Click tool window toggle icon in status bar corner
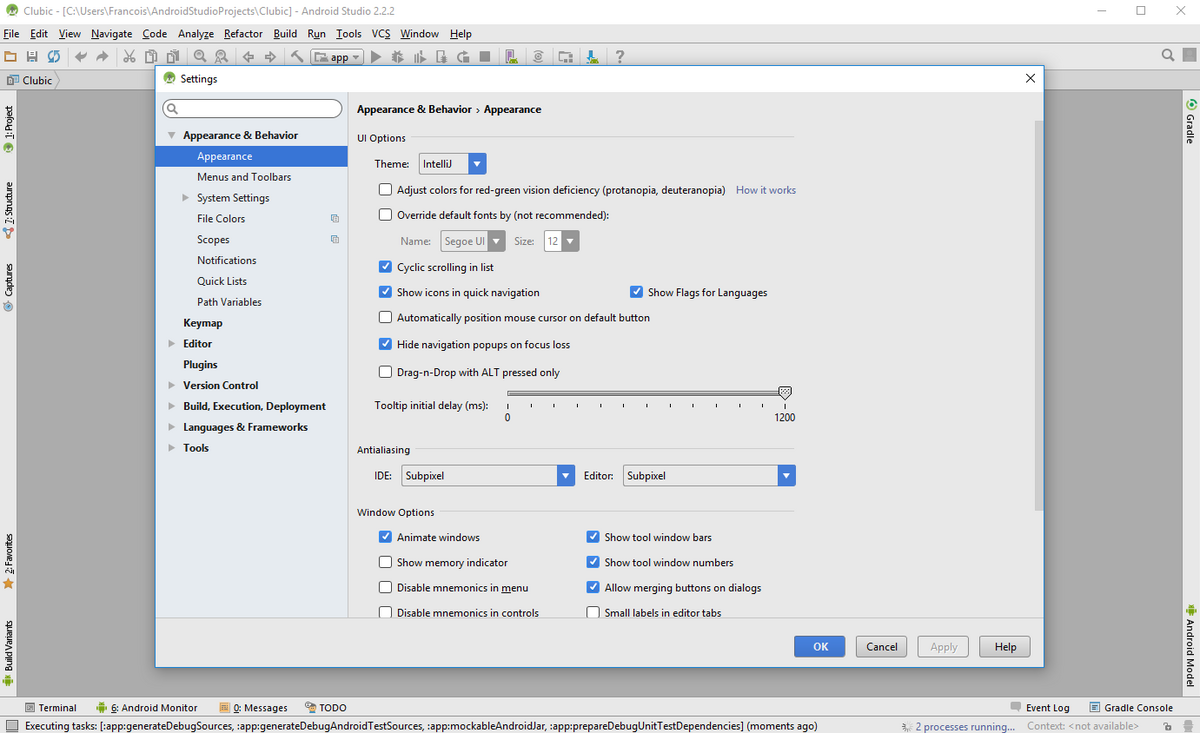This screenshot has height=733, width=1200. coord(11,725)
